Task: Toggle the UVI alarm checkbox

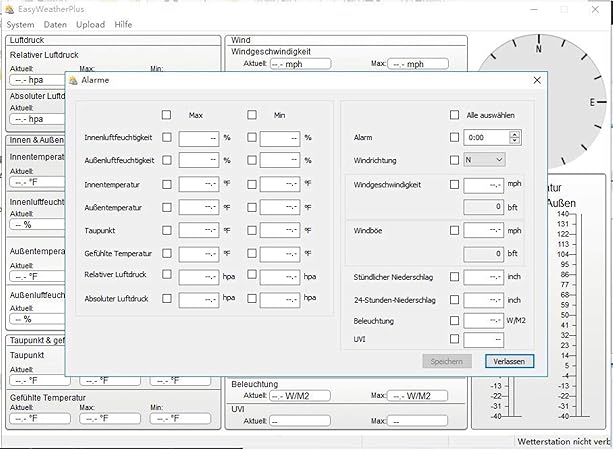Action: pos(455,340)
